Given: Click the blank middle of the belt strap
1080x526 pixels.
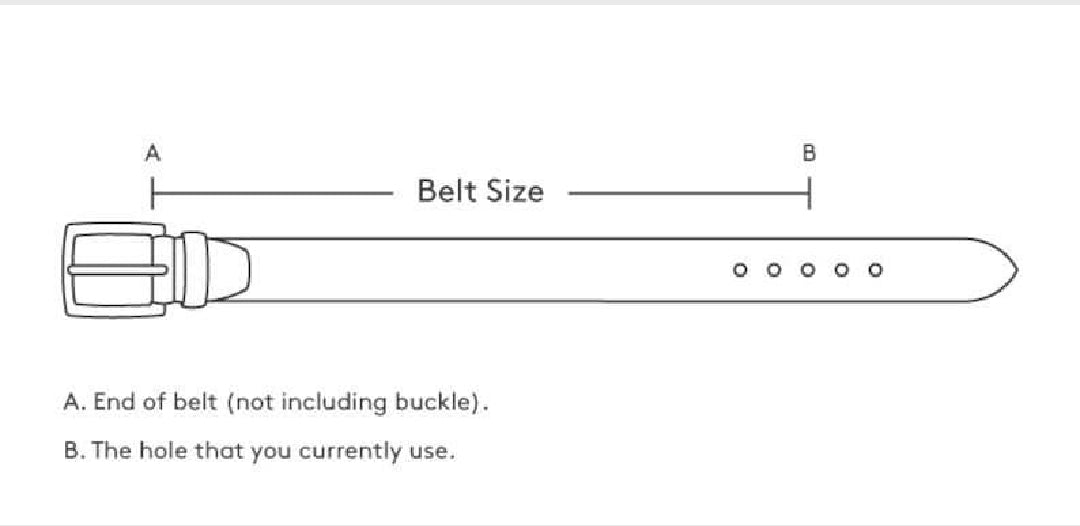Looking at the screenshot, I should pos(480,270).
